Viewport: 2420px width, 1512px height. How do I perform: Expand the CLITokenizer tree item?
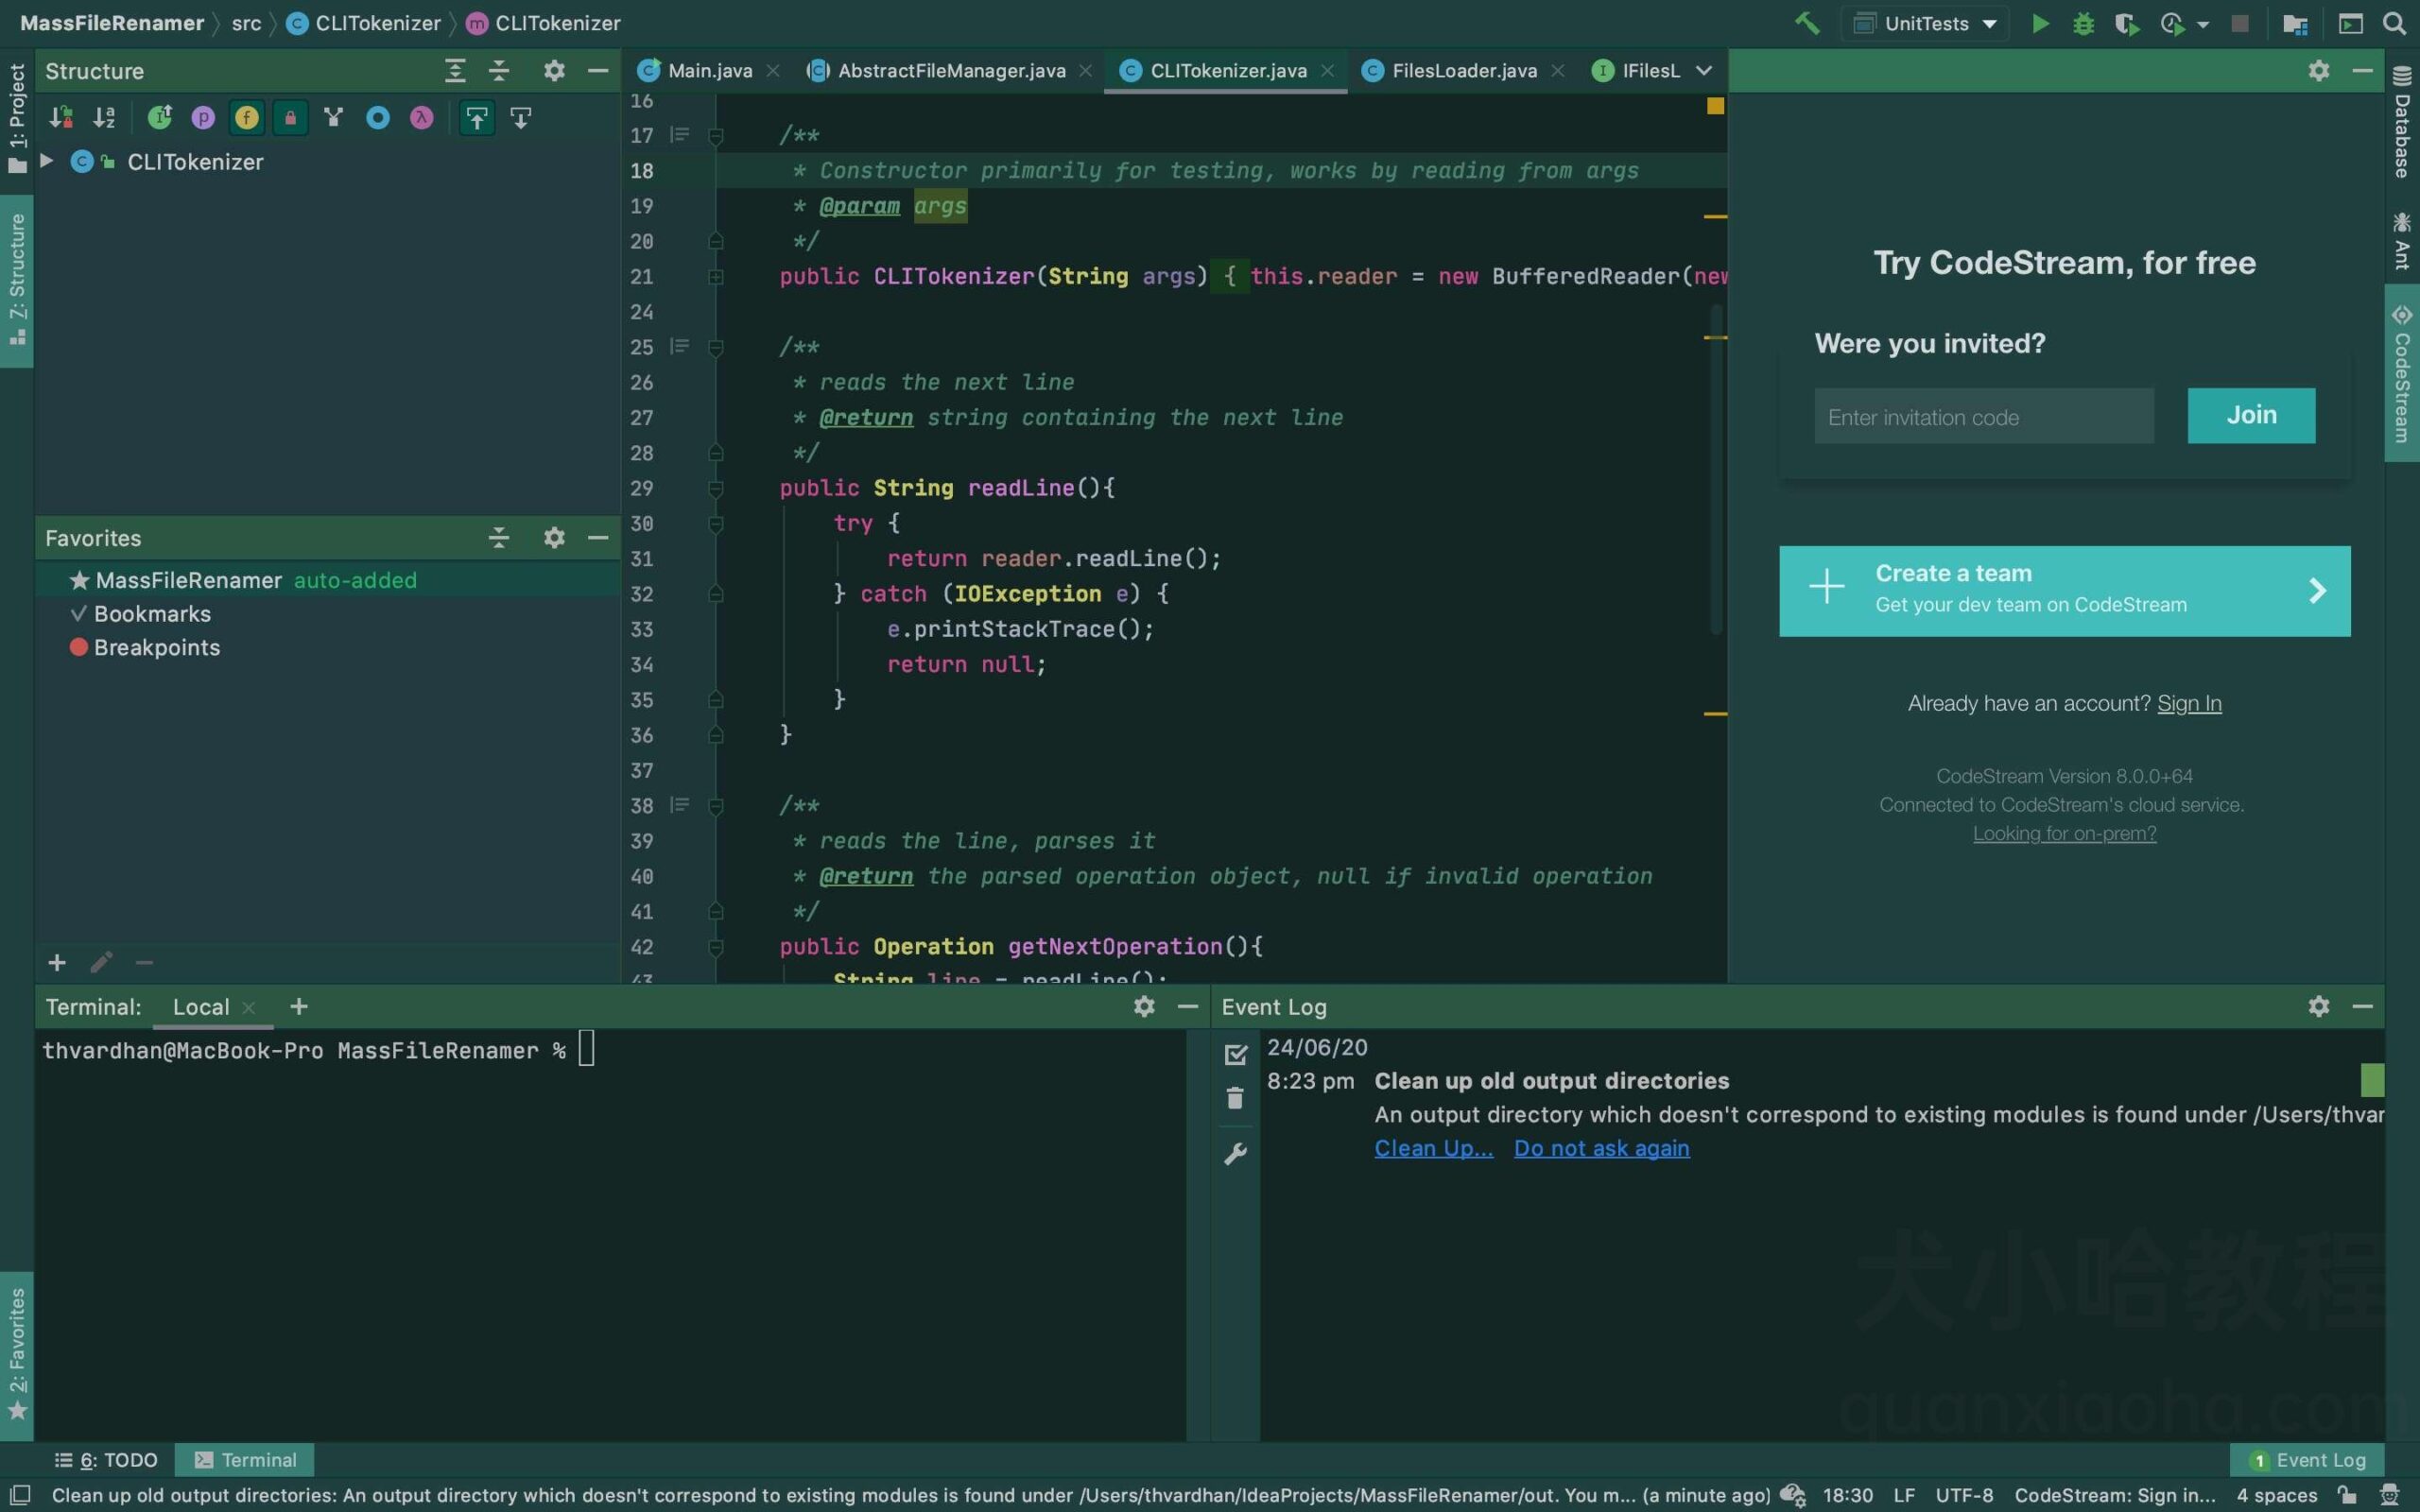[43, 162]
